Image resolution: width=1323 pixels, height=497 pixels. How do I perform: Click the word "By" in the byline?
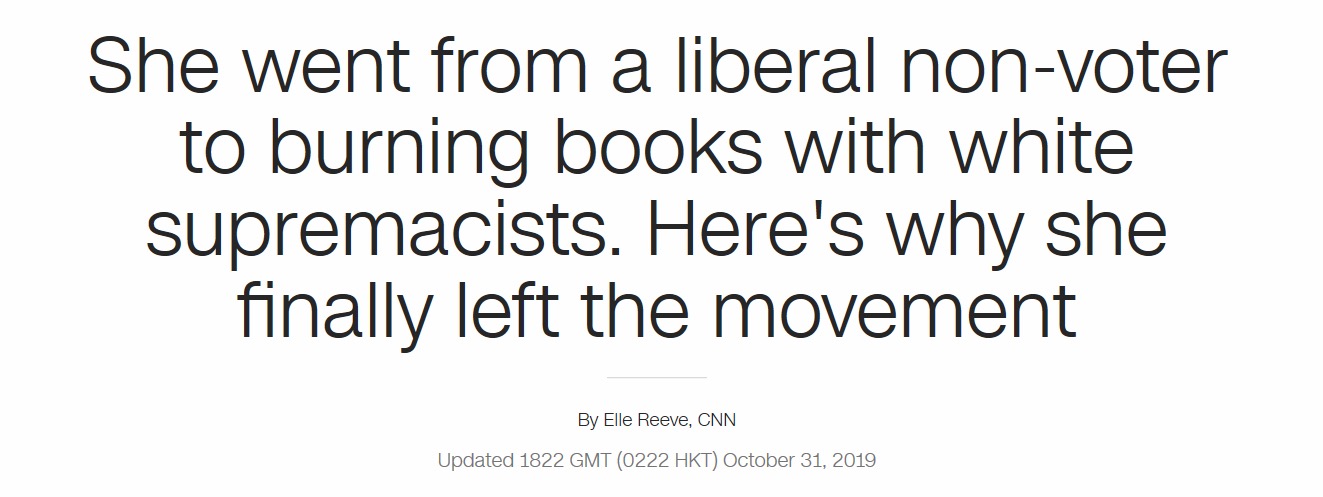click(588, 420)
